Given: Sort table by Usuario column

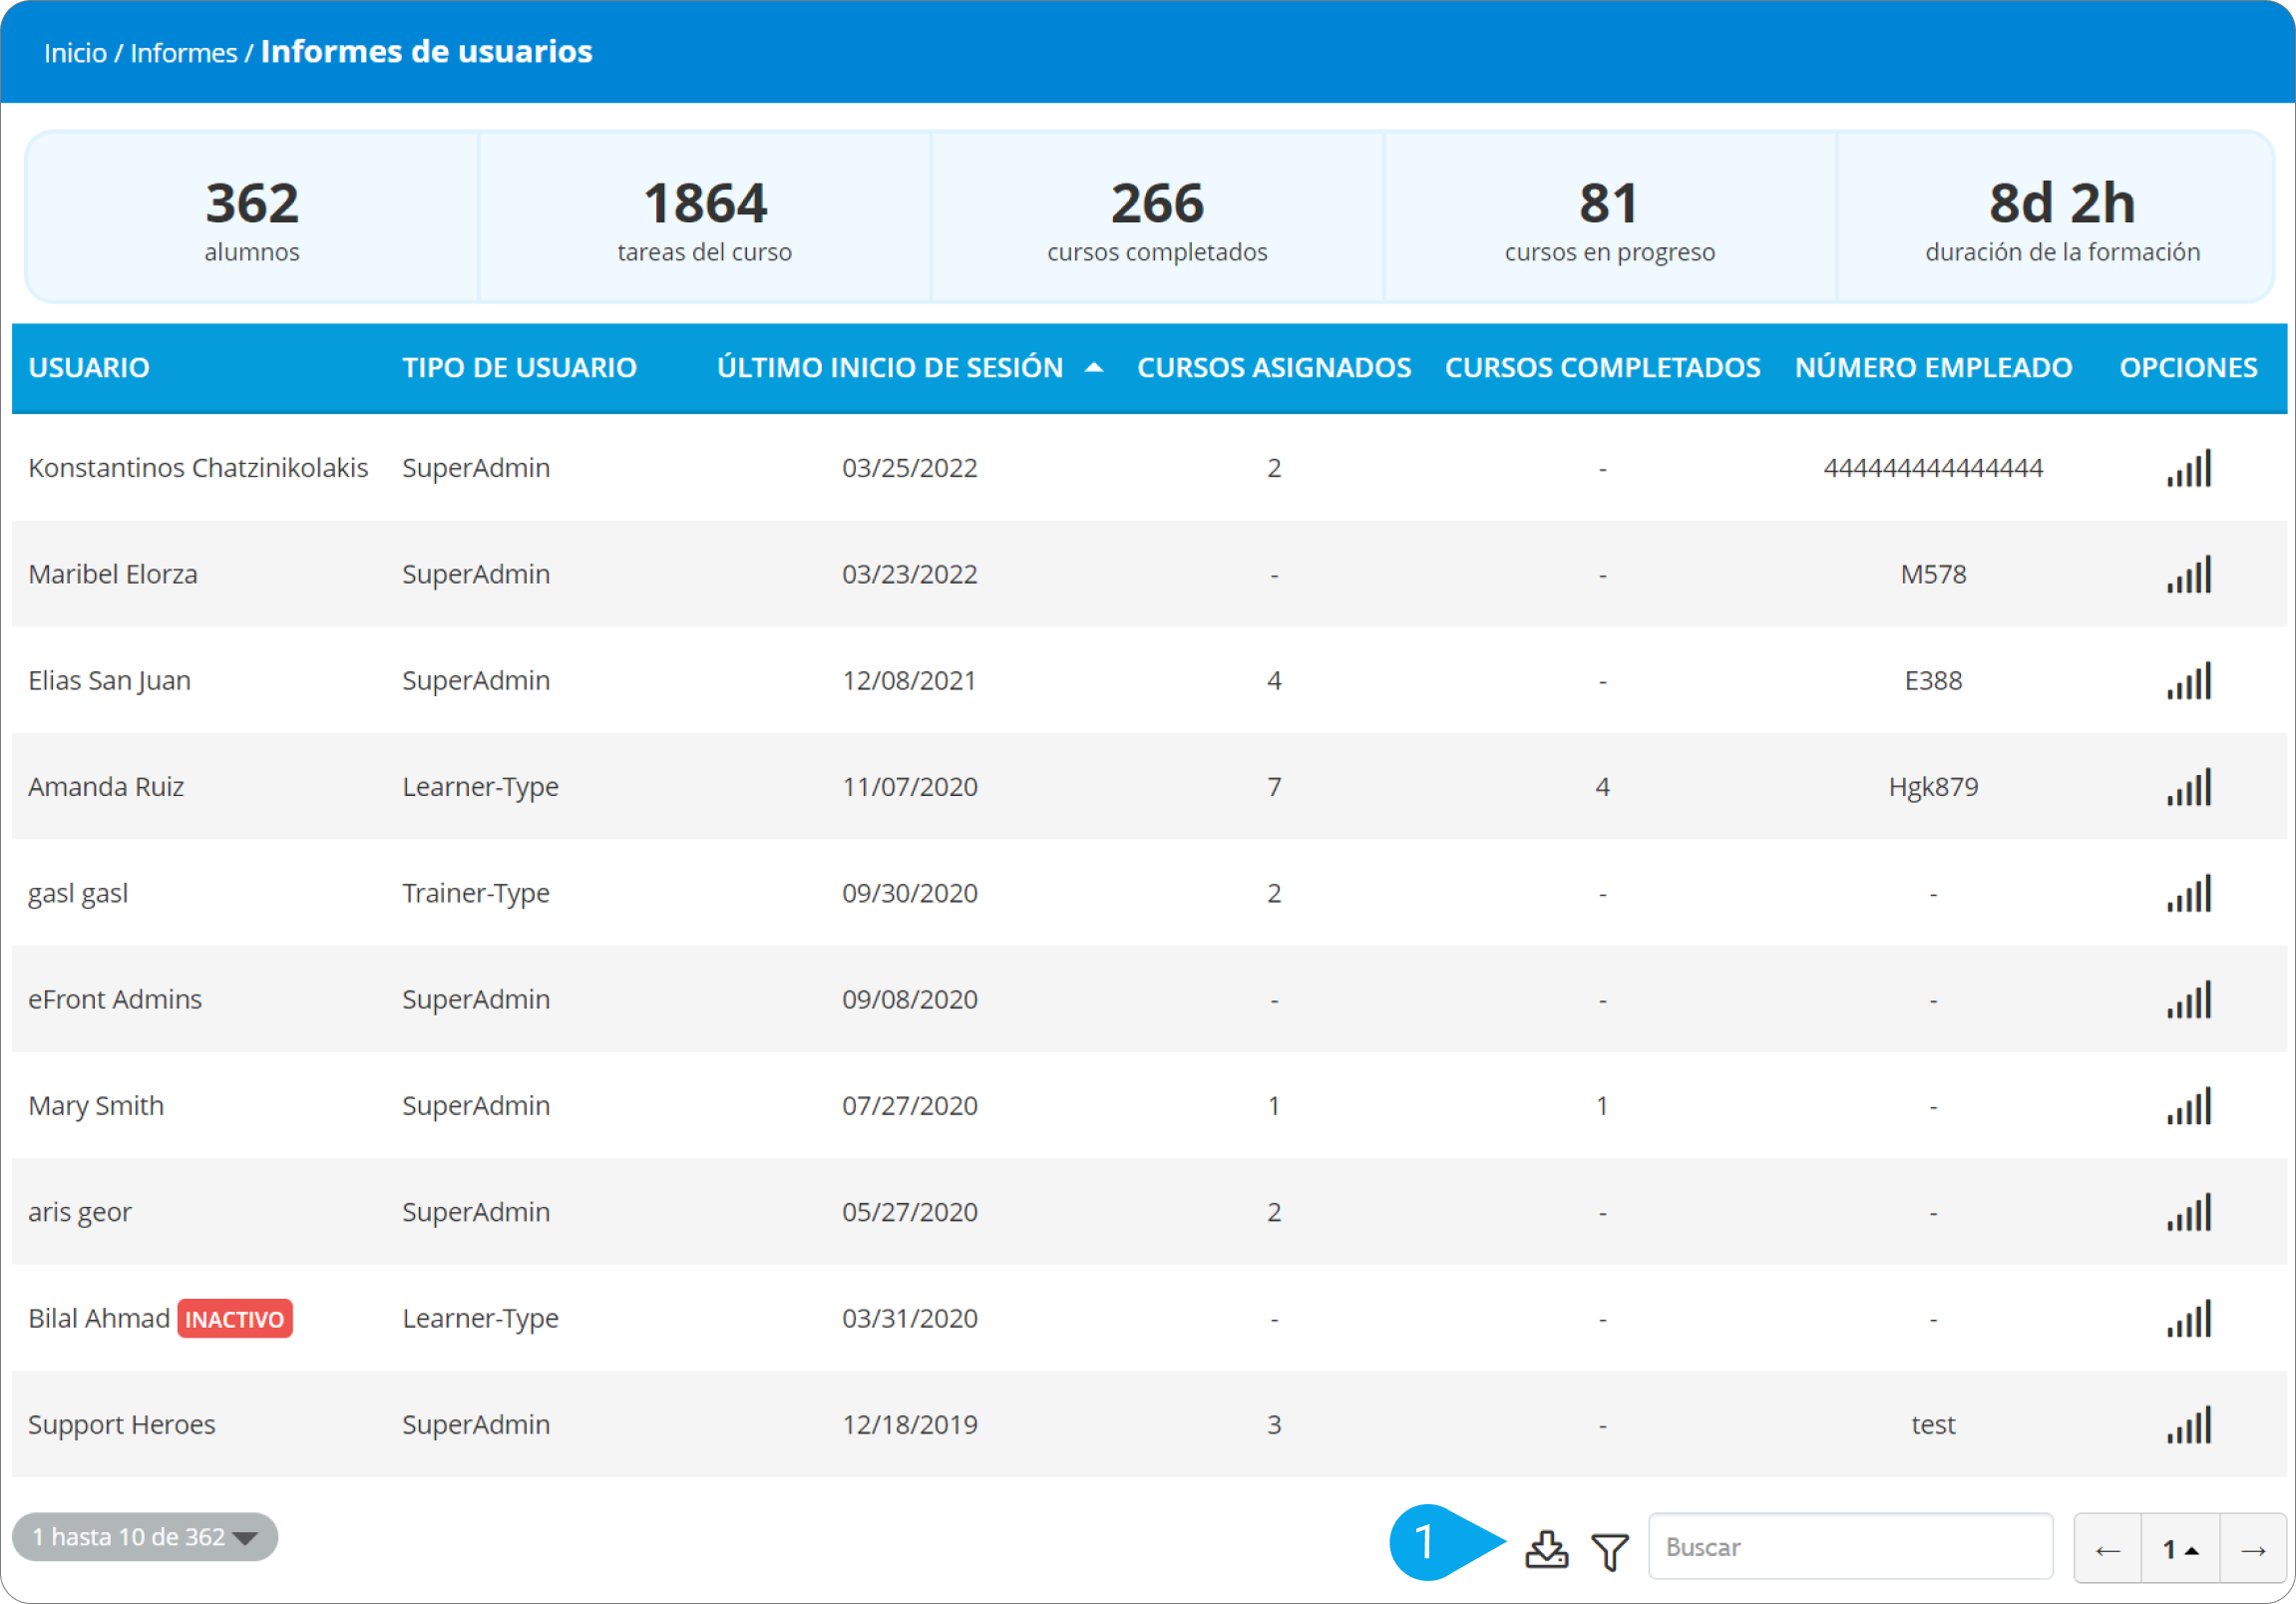Looking at the screenshot, I should [x=89, y=368].
